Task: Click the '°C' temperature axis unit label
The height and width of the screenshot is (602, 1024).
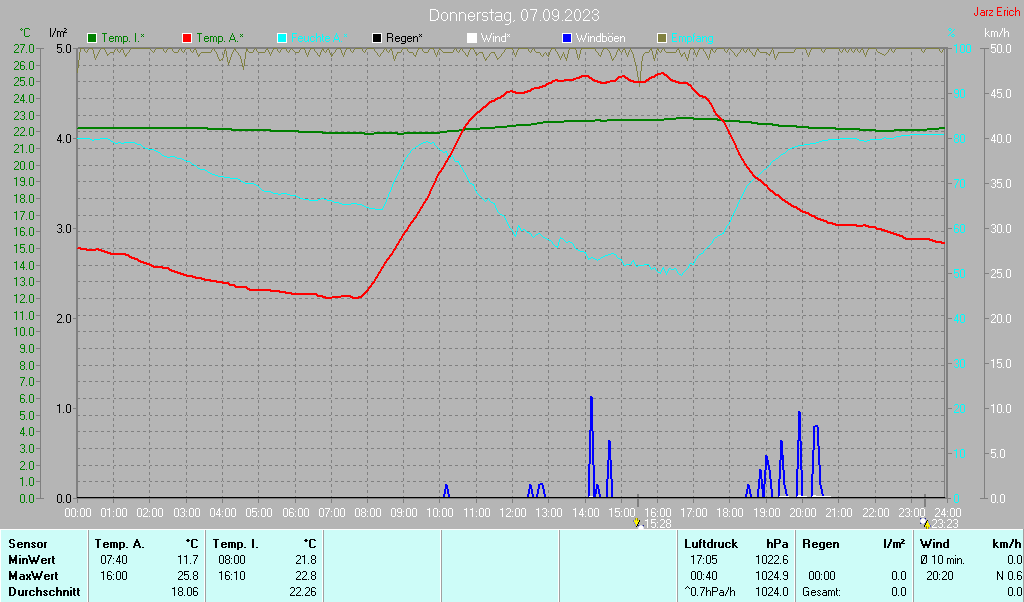Action: point(25,33)
